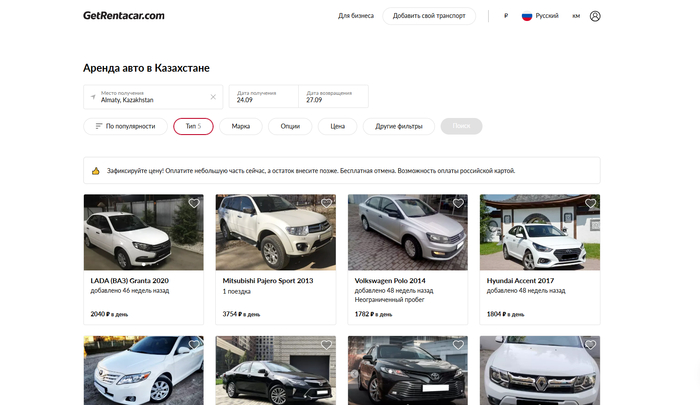Open the Тип filter
The width and height of the screenshot is (700, 405).
(x=193, y=126)
